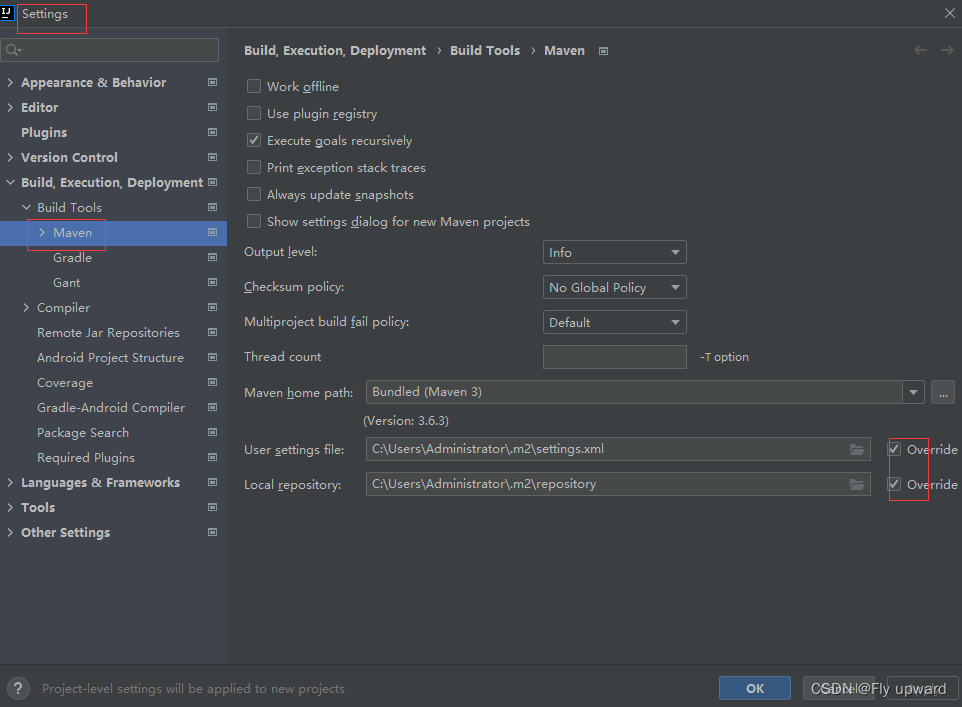Click project-level icon beside Plugins row
This screenshot has width=962, height=707.
point(212,133)
